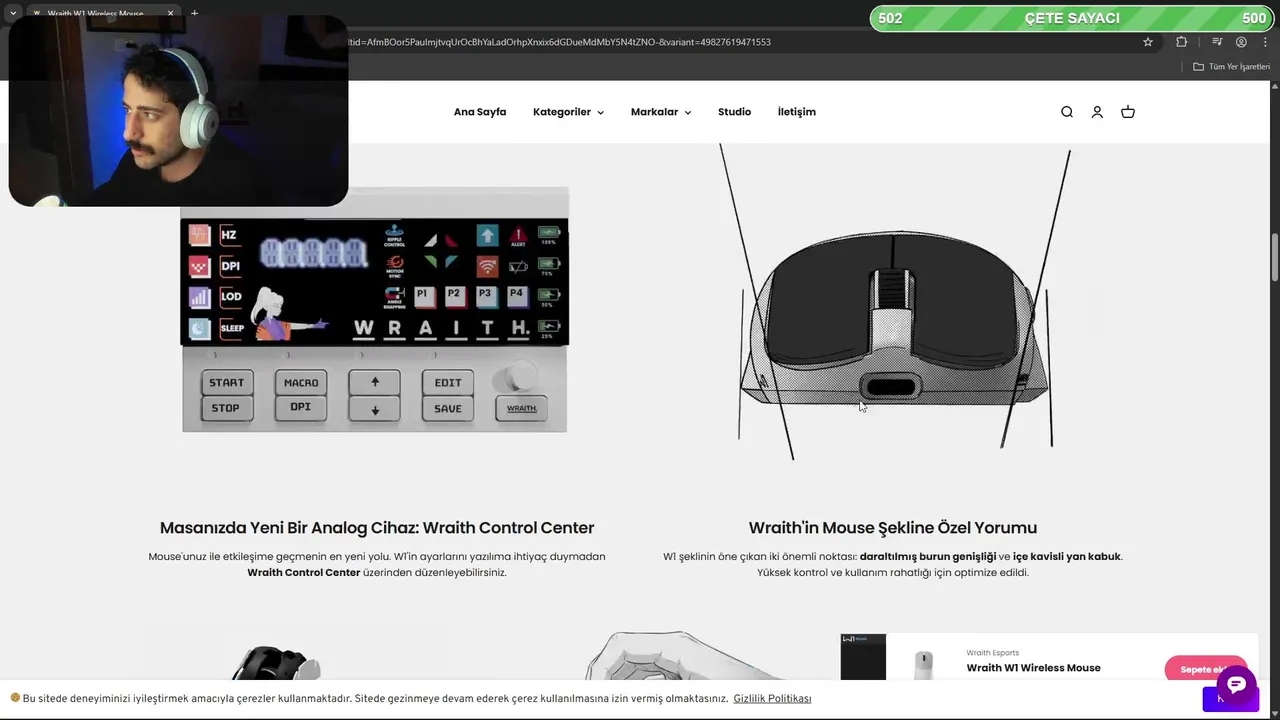1280x720 pixels.
Task: Open the Studio page
Action: tap(734, 112)
